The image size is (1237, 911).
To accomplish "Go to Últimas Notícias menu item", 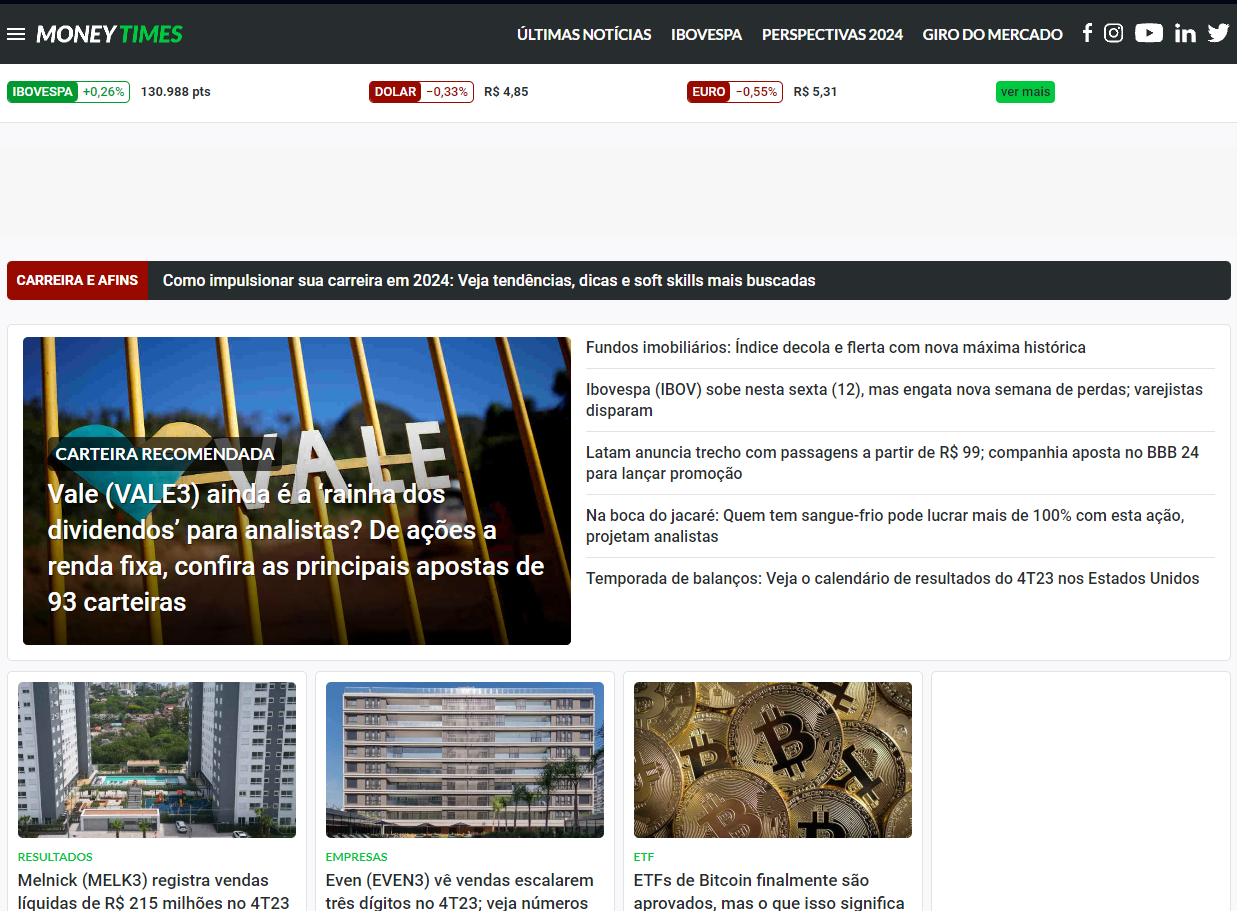I will click(584, 34).
